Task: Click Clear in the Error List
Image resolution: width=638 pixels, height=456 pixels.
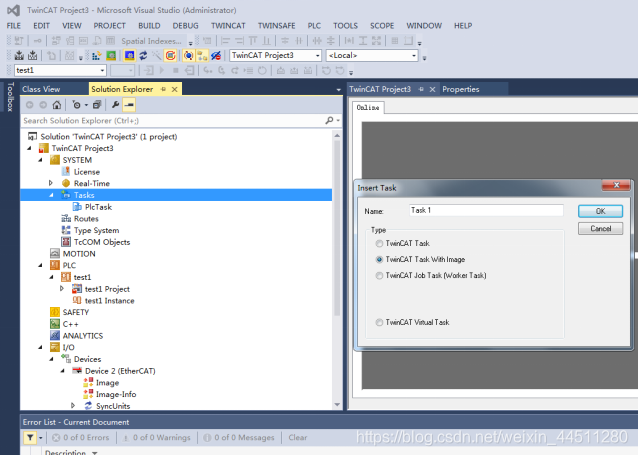Action: pyautogui.click(x=298, y=438)
